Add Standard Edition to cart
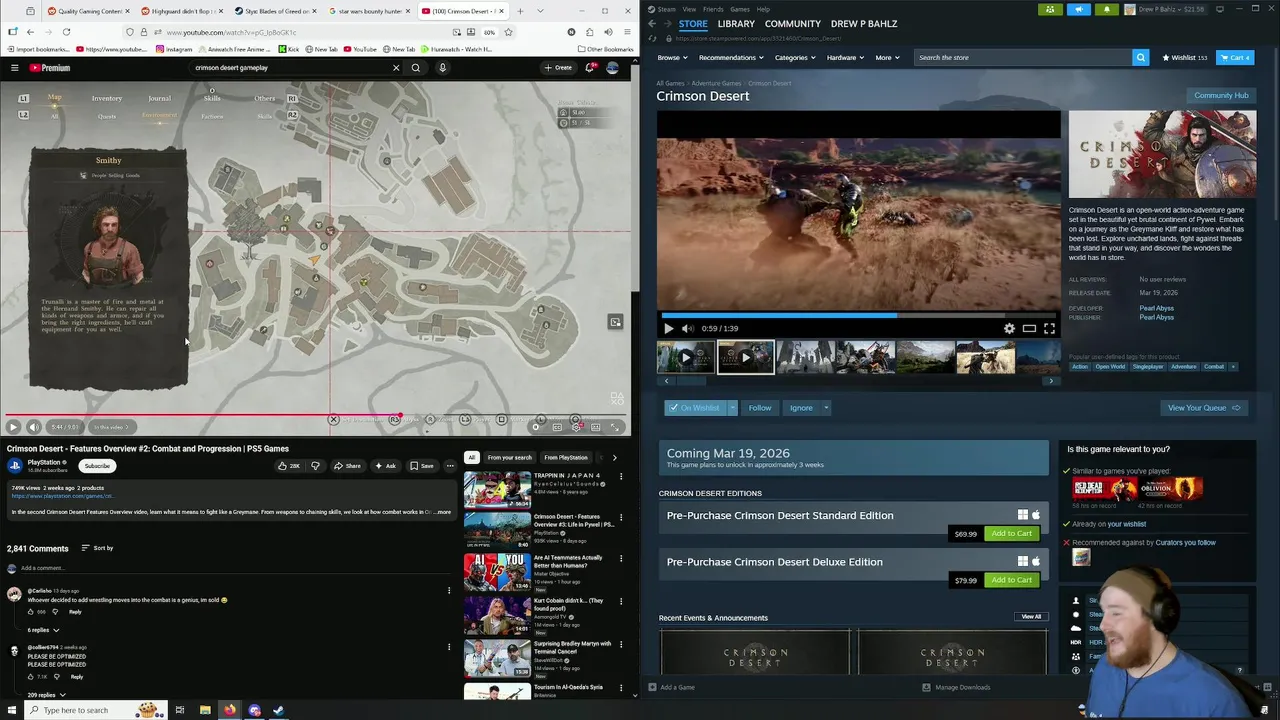This screenshot has width=1280, height=720. [x=1011, y=534]
